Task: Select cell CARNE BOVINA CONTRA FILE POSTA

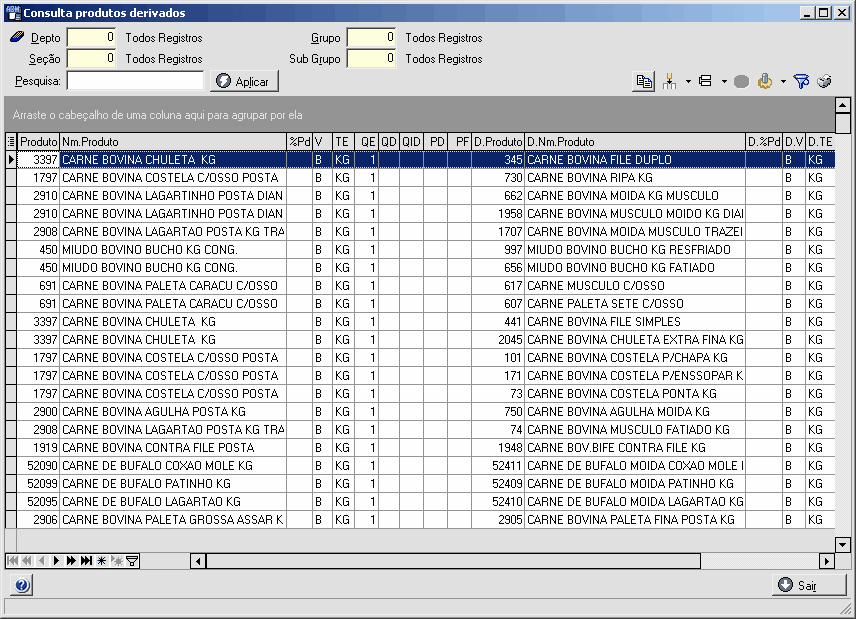Action: [x=173, y=448]
